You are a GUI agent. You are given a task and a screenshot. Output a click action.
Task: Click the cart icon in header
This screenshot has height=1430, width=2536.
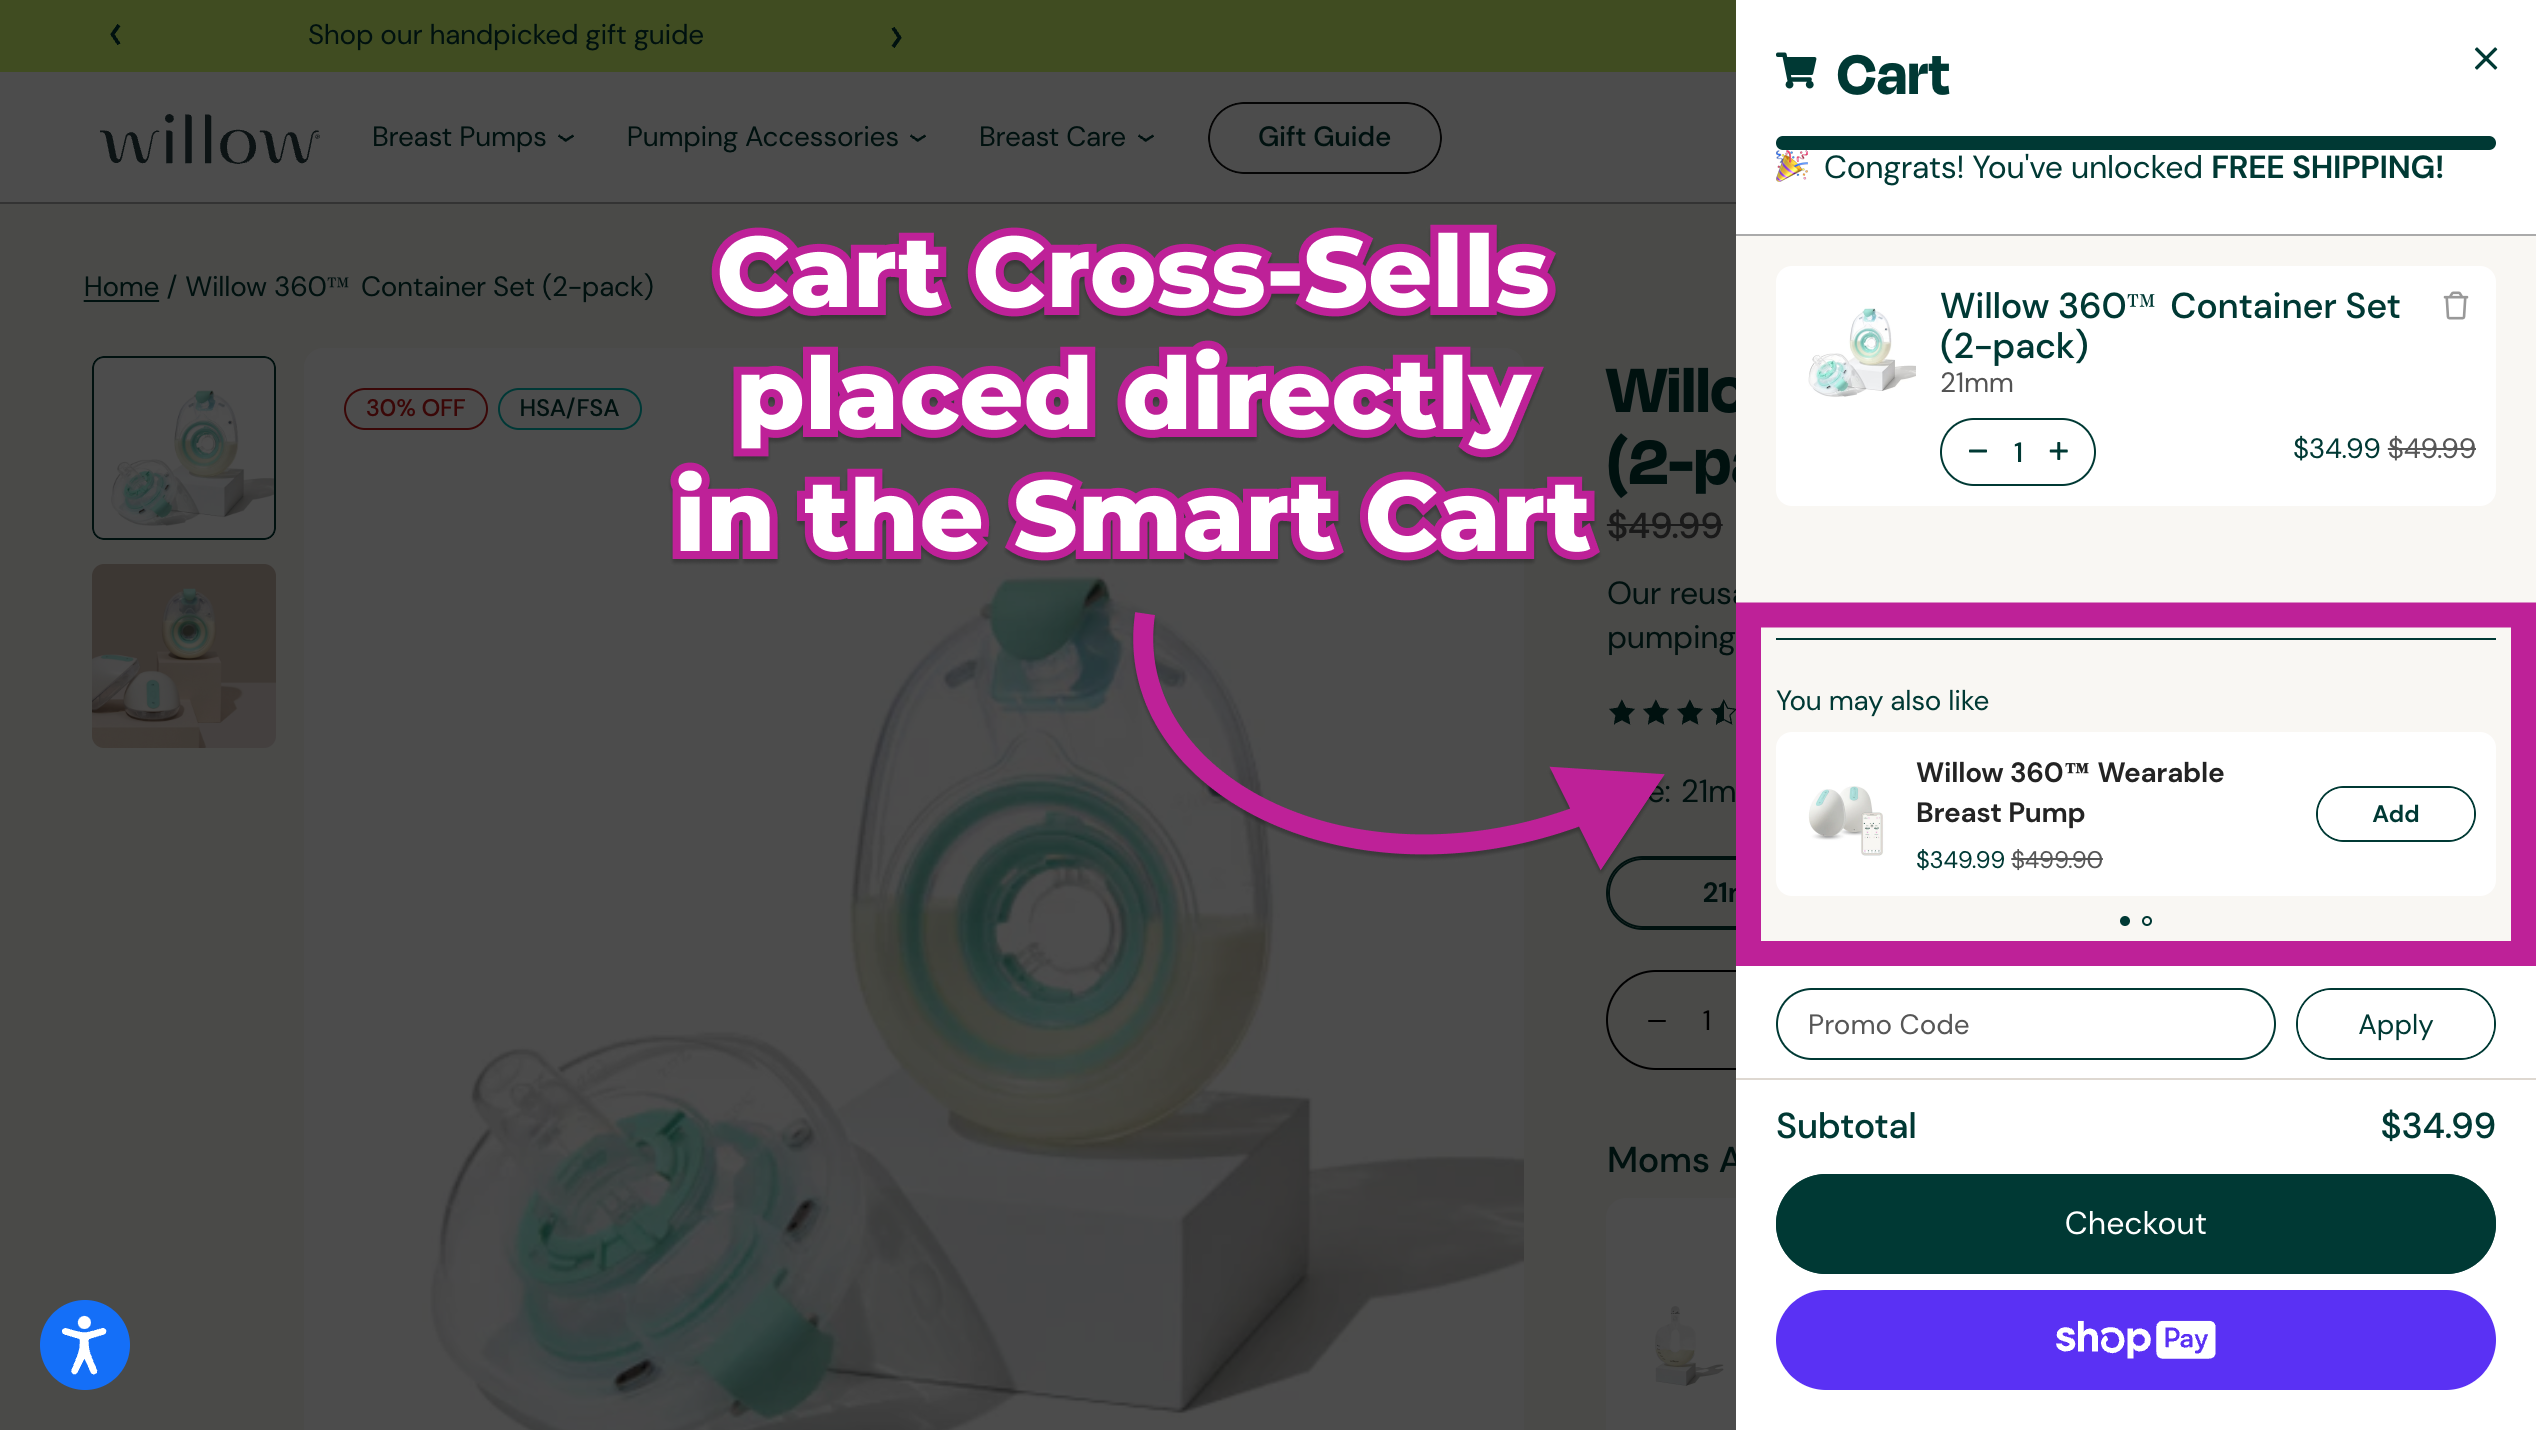click(1796, 73)
